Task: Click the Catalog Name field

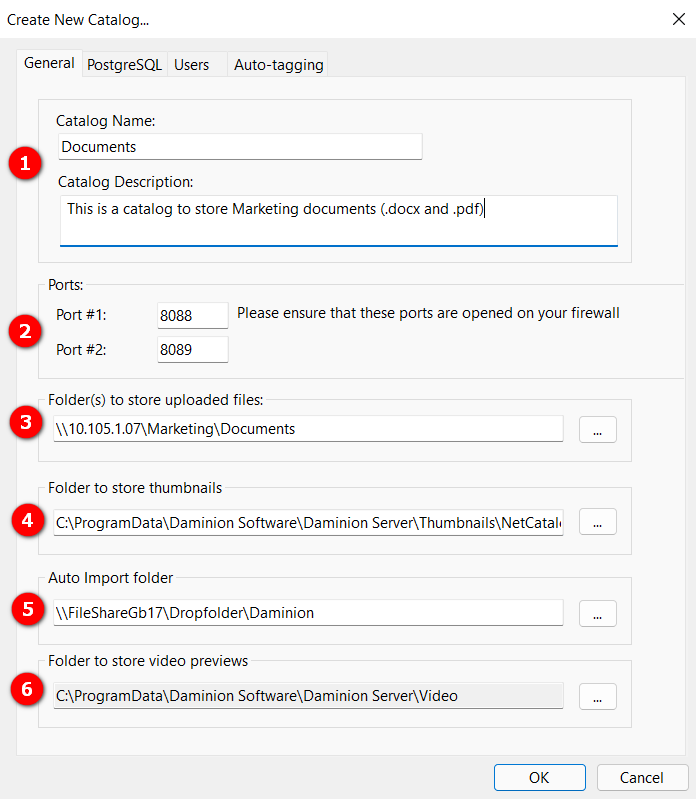Action: [x=240, y=146]
